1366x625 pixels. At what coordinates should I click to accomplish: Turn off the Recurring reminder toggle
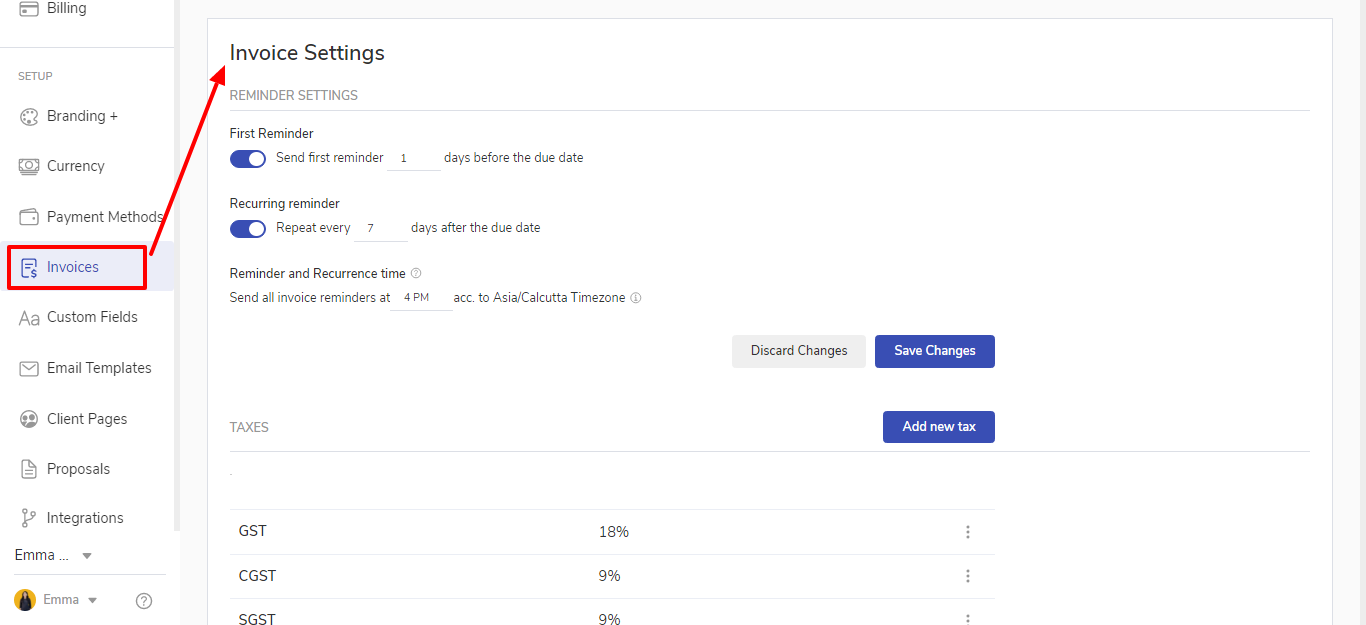pyautogui.click(x=248, y=228)
